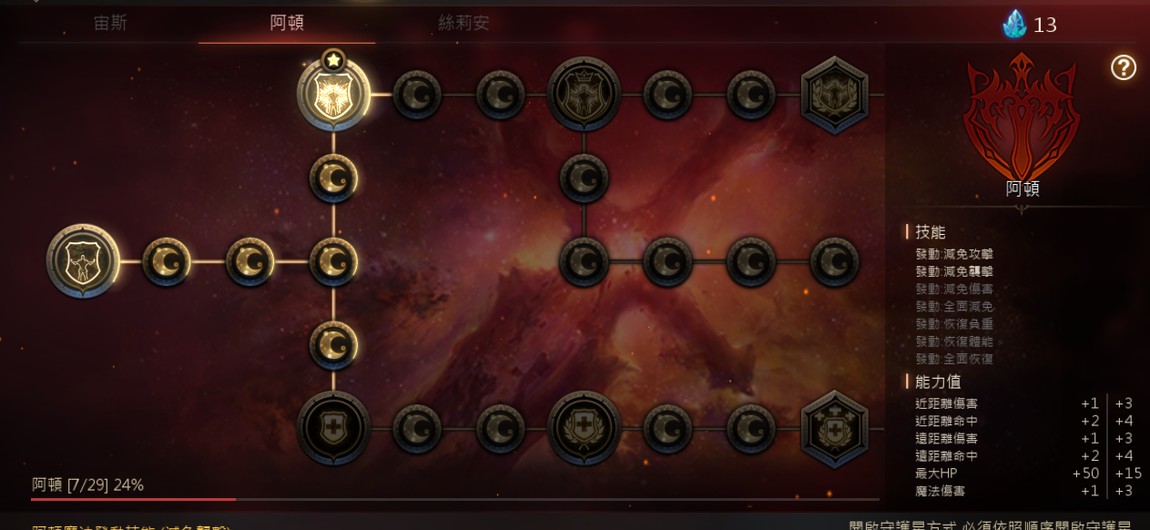
Task: Click the top-right hexagon shield node
Action: [835, 95]
